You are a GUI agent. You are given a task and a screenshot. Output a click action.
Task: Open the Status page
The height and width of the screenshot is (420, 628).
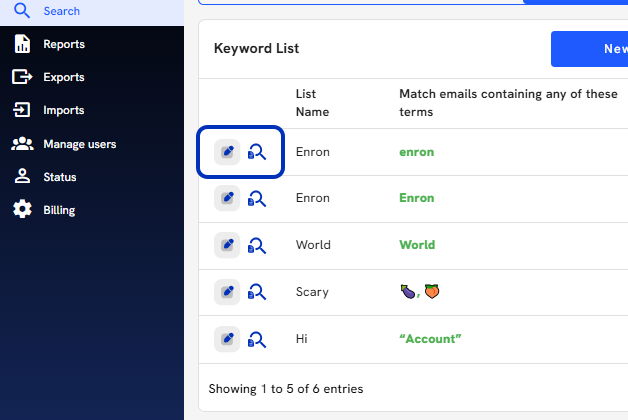click(x=60, y=177)
